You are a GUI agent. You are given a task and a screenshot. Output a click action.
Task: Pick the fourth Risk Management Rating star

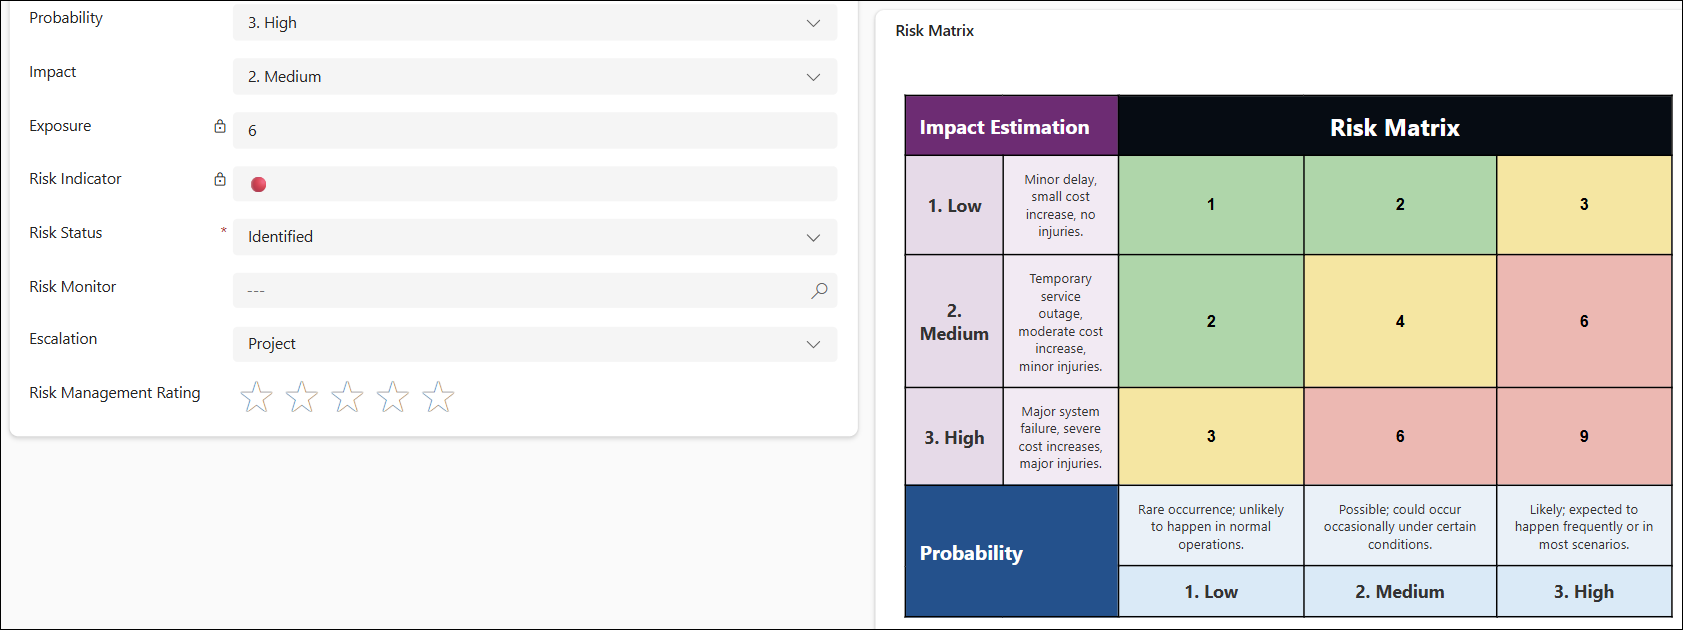[x=392, y=397]
